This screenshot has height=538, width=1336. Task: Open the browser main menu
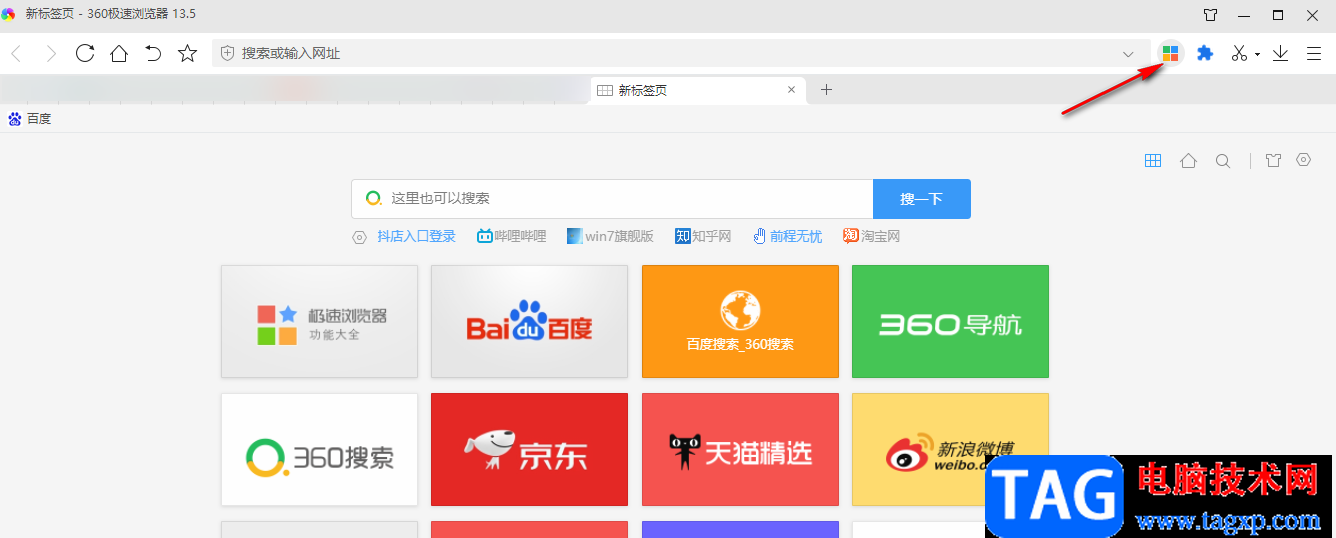click(x=1314, y=54)
